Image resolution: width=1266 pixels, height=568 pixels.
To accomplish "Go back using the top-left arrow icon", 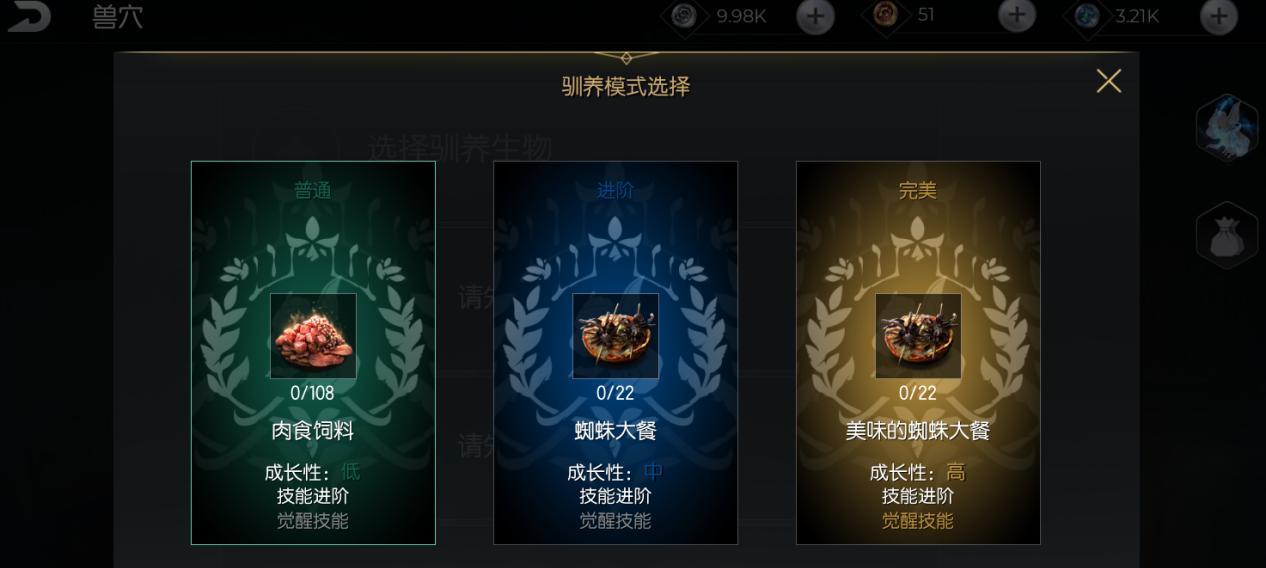I will [29, 17].
